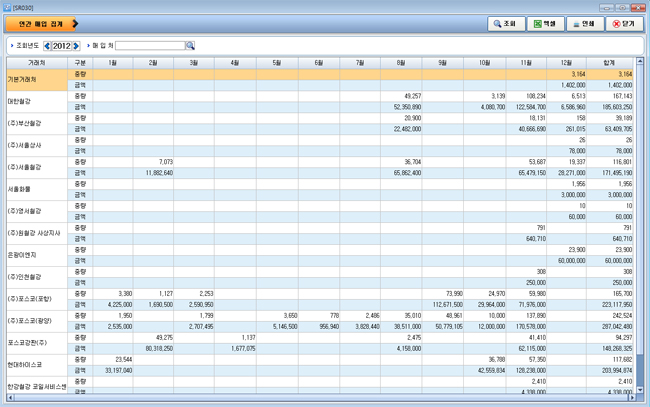Focus the 매입처 supplier input box

coord(150,46)
